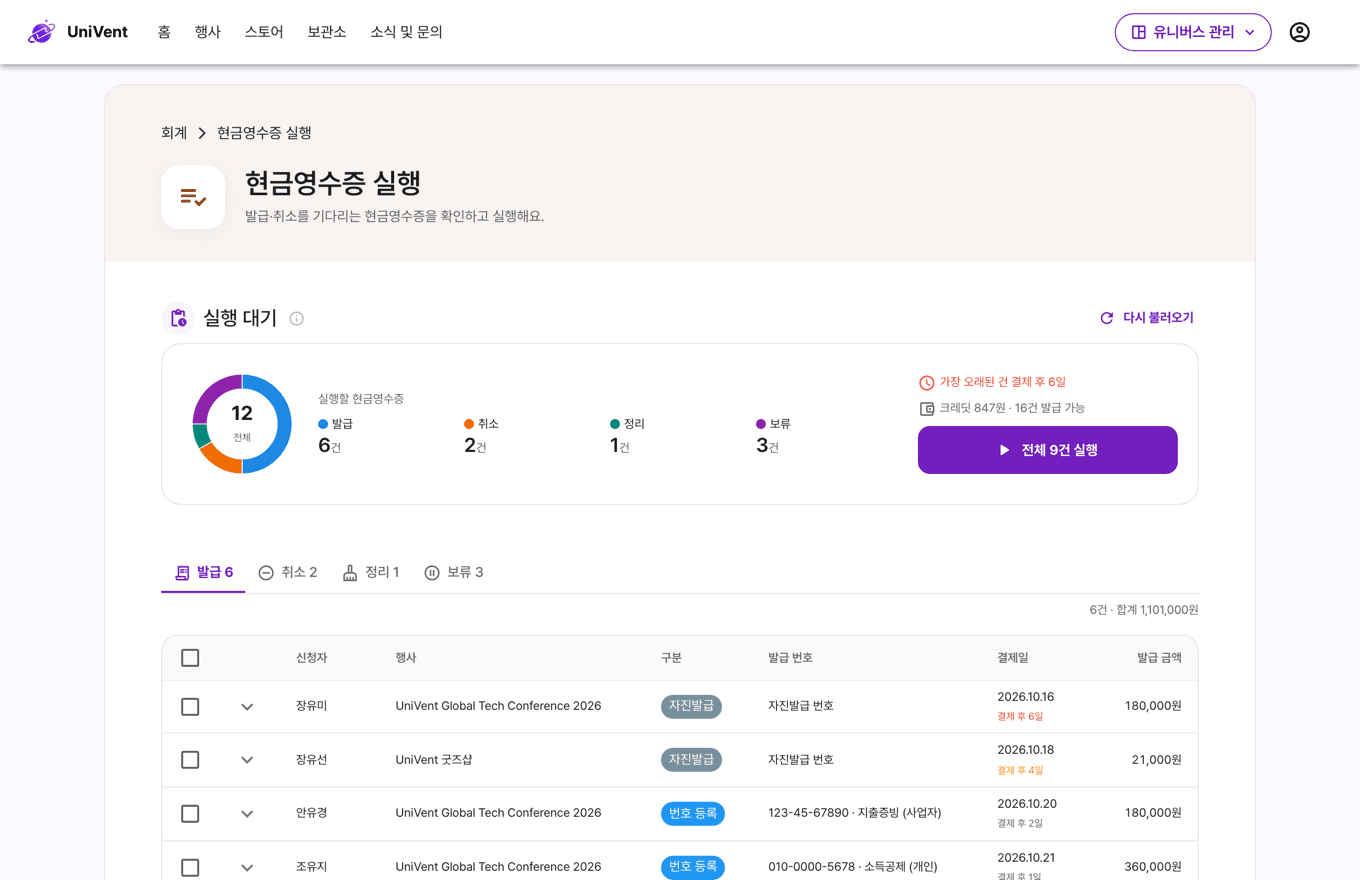Click the orange 취소 legend dot
Screen dimensions: 1360x880
[x=469, y=424]
